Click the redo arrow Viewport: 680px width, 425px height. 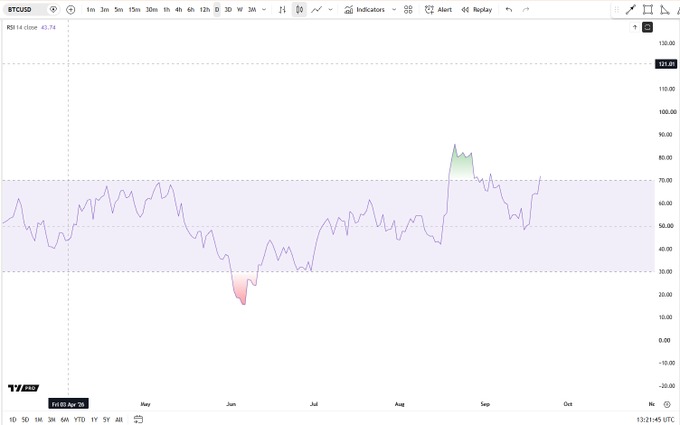tap(526, 10)
